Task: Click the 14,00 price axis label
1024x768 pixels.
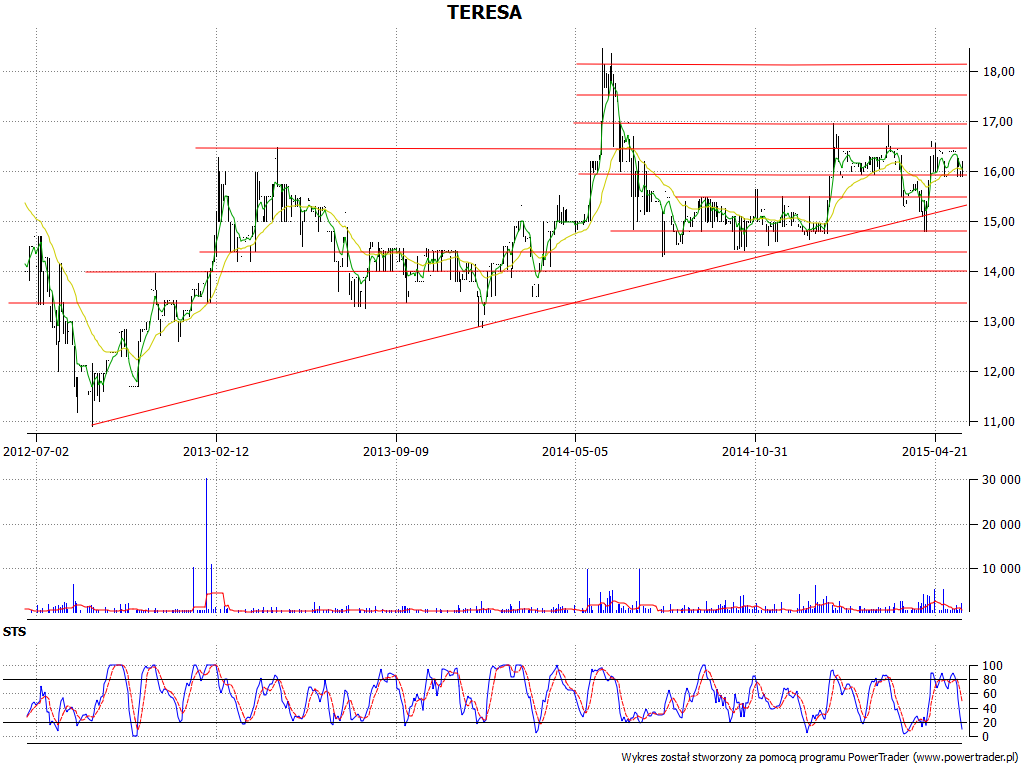Action: click(999, 272)
